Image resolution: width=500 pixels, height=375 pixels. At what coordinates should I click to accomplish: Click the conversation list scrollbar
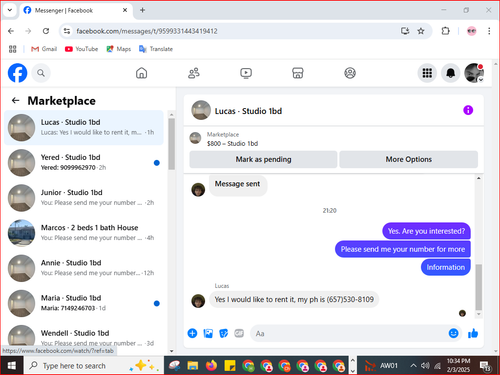(171, 143)
